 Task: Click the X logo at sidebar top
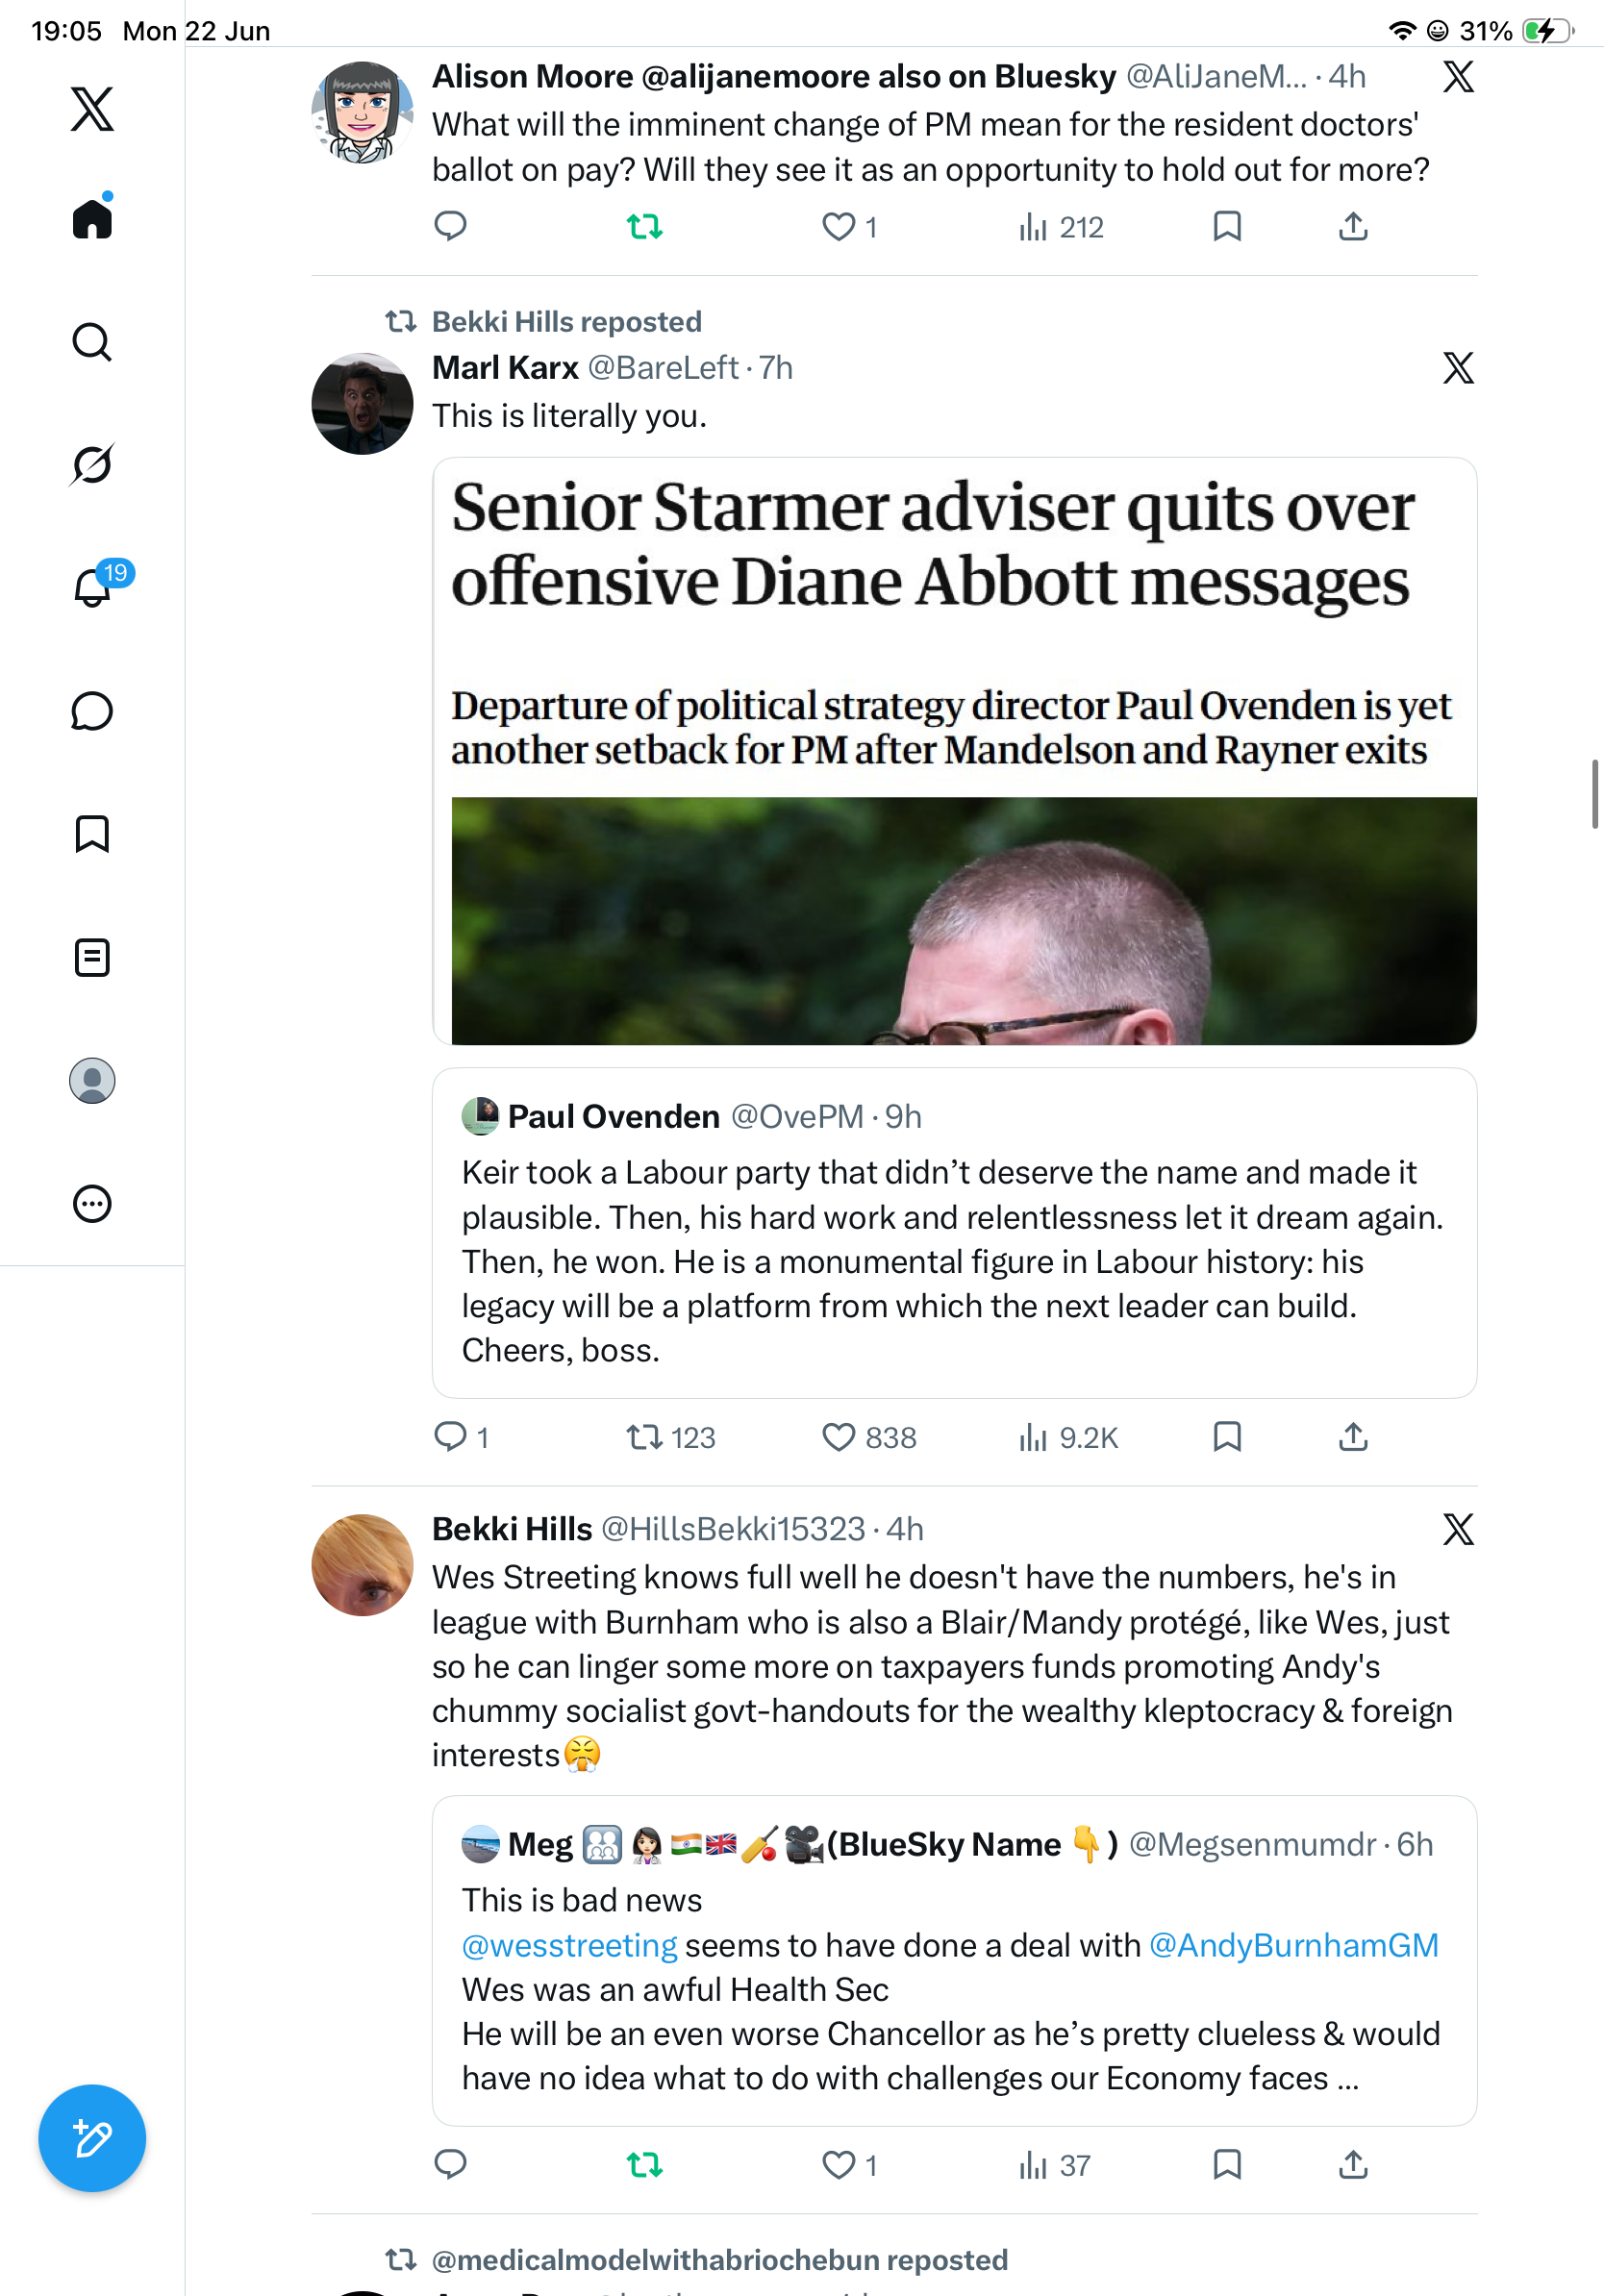(92, 108)
